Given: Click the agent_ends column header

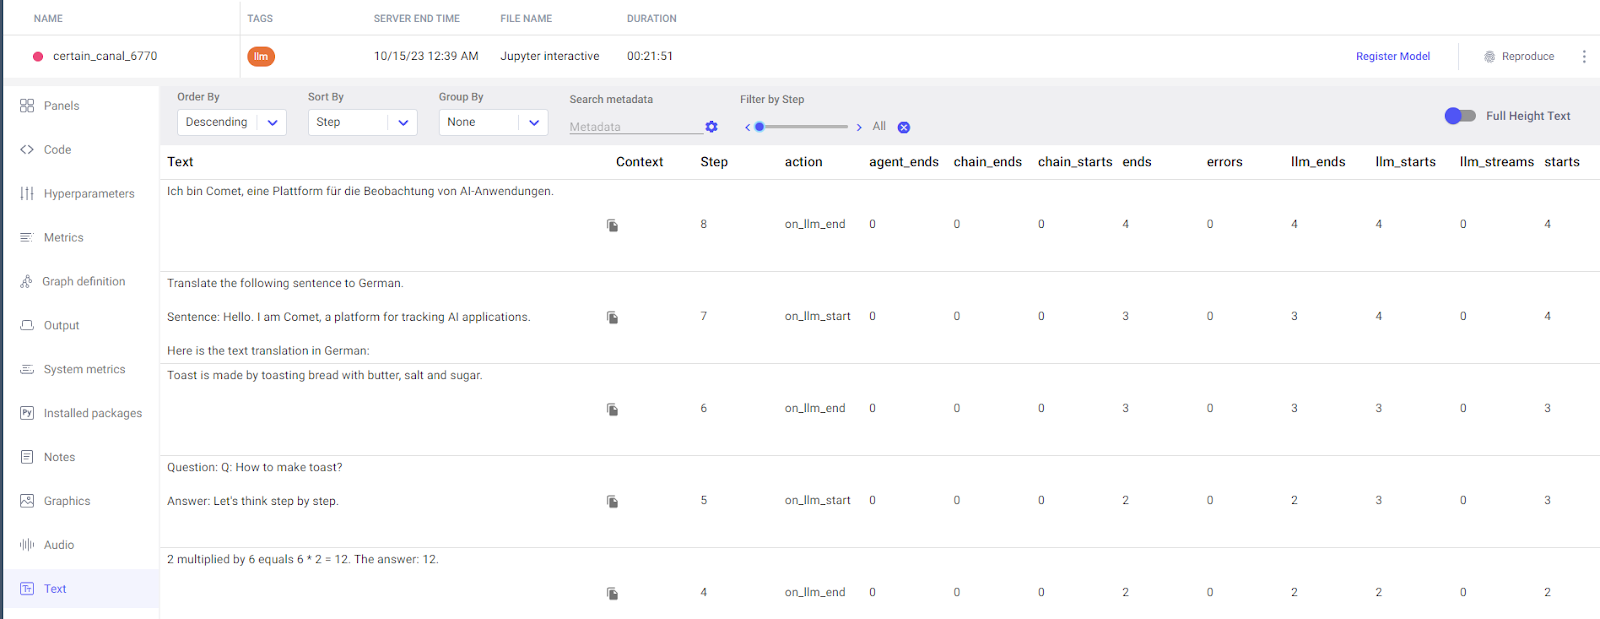Looking at the screenshot, I should click(904, 162).
